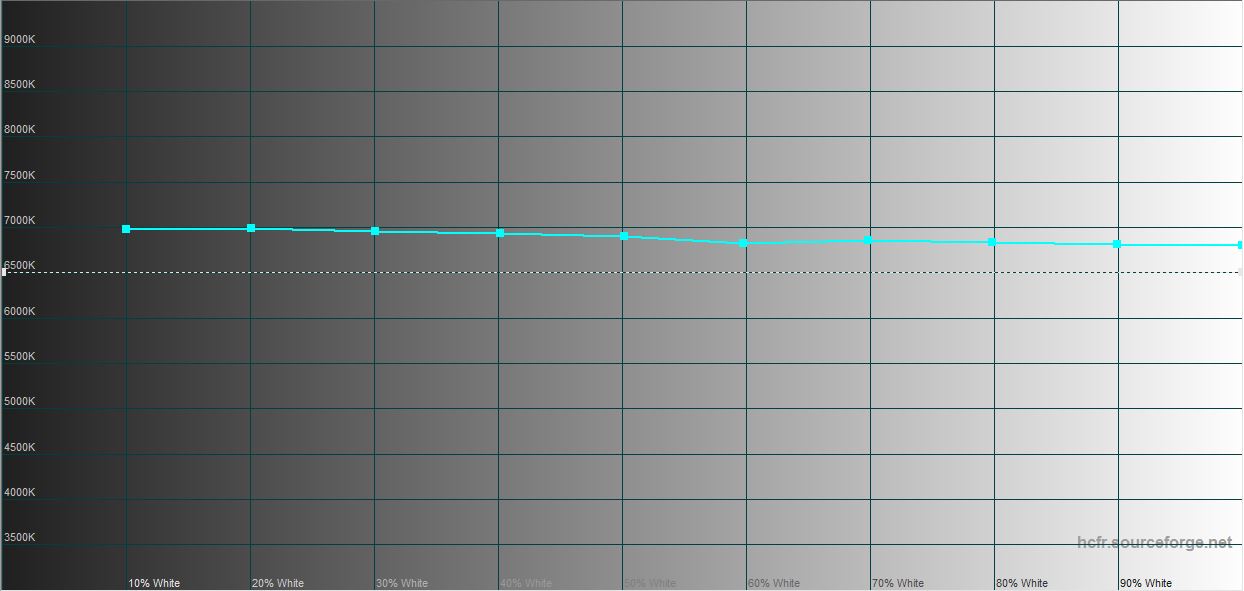Select the 20% White data point
Viewport: 1244px width, 591px height.
click(251, 228)
